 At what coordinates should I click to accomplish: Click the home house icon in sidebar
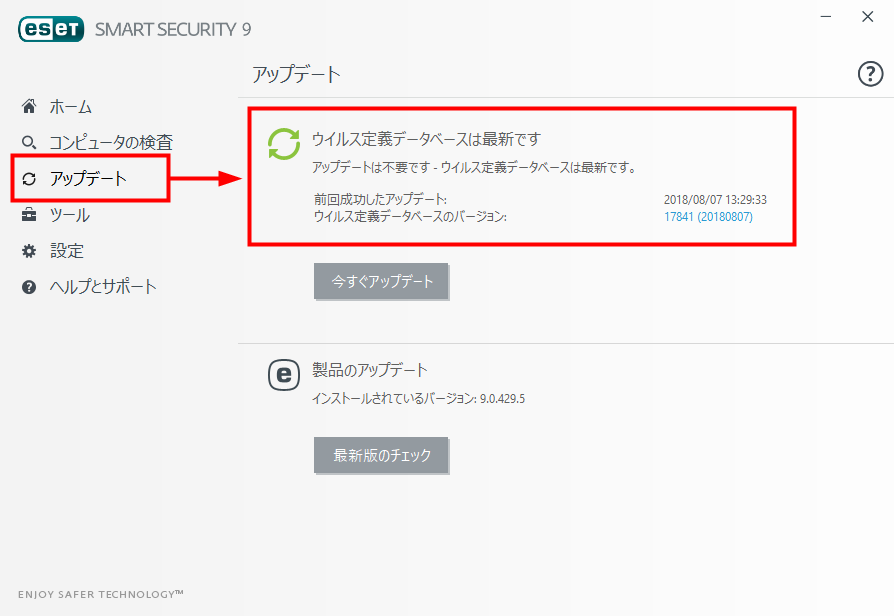click(x=29, y=106)
